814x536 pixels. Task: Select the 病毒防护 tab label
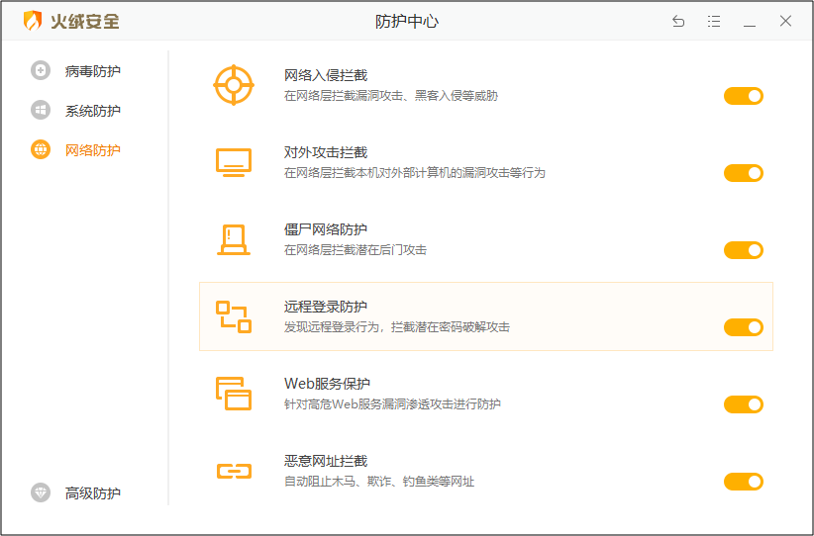pos(93,71)
